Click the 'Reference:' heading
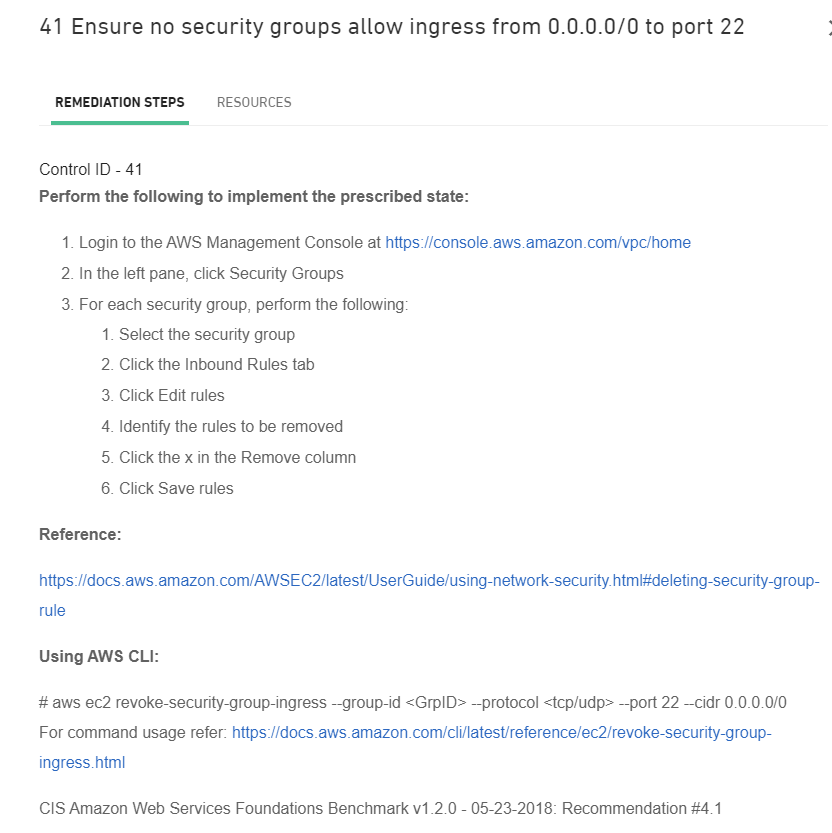832x833 pixels. (x=80, y=534)
